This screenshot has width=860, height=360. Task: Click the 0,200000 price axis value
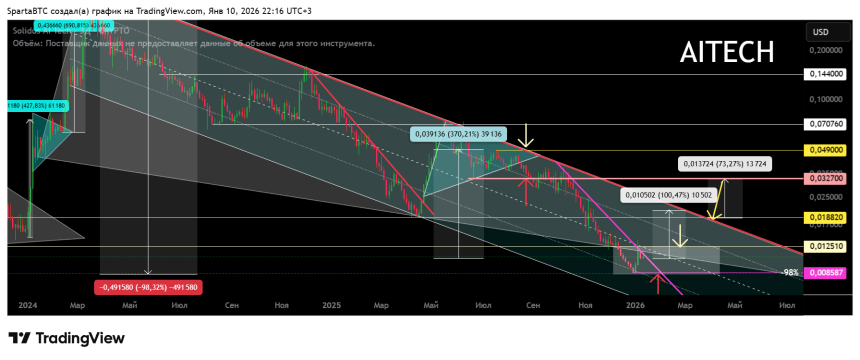827,50
